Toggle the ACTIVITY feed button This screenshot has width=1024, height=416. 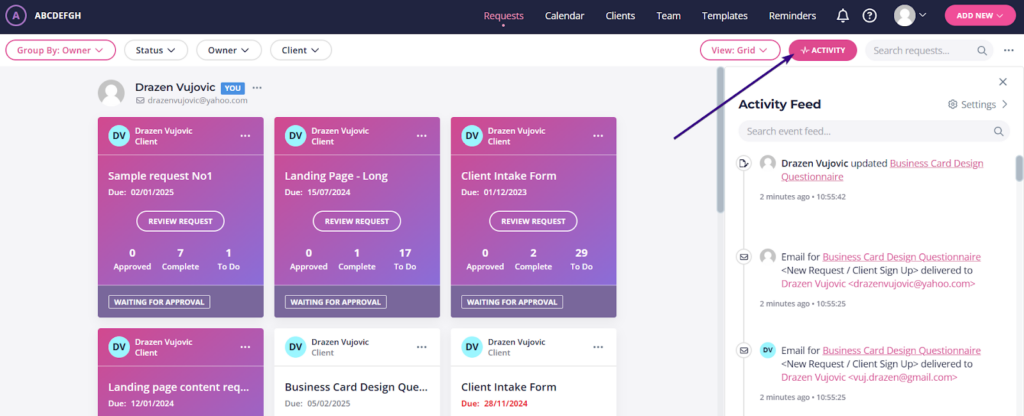[822, 50]
